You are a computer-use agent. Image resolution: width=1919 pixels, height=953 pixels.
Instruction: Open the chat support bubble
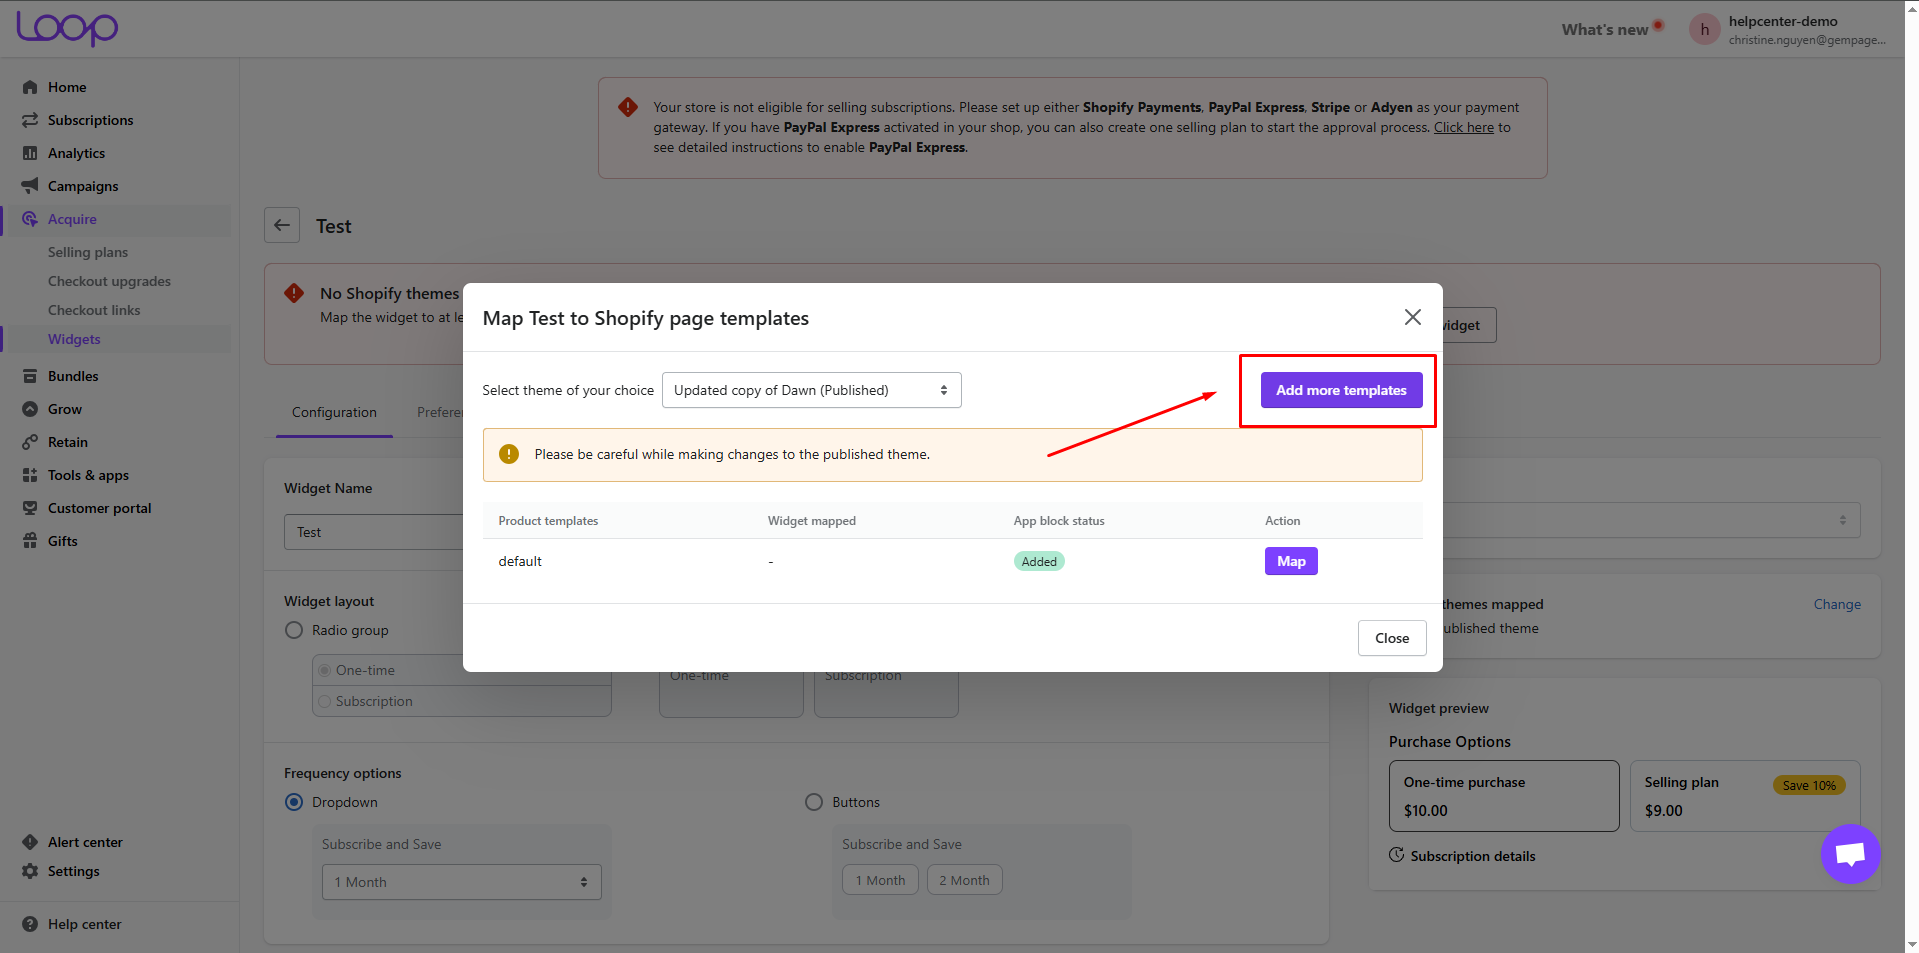(x=1850, y=854)
